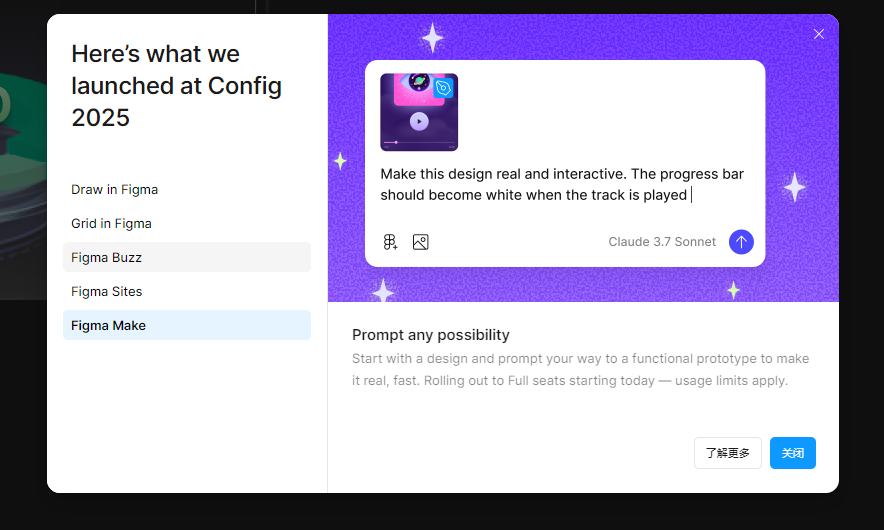Click into the prompt text field
This screenshot has height=530, width=884.
562,184
